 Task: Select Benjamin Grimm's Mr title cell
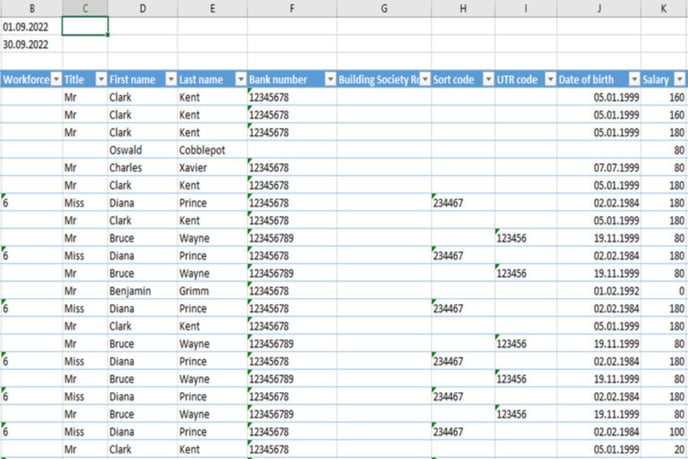(x=85, y=291)
